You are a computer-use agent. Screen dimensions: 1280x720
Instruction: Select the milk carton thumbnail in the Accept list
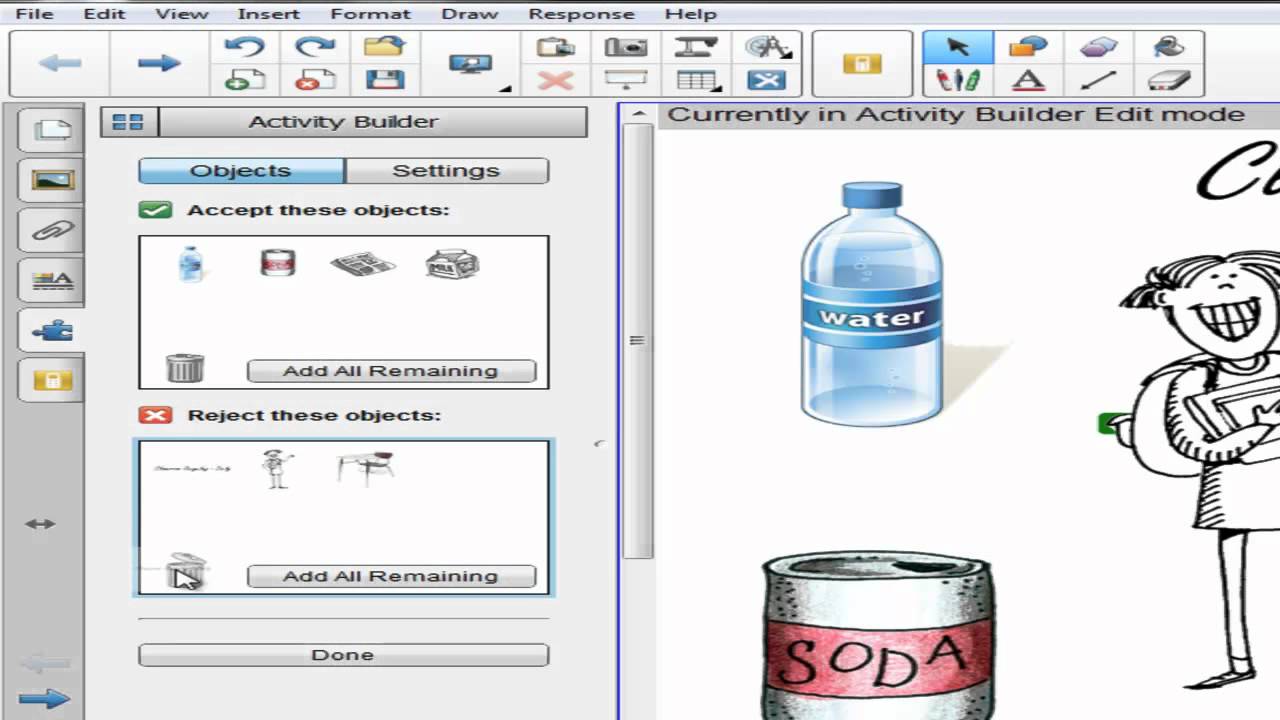452,264
